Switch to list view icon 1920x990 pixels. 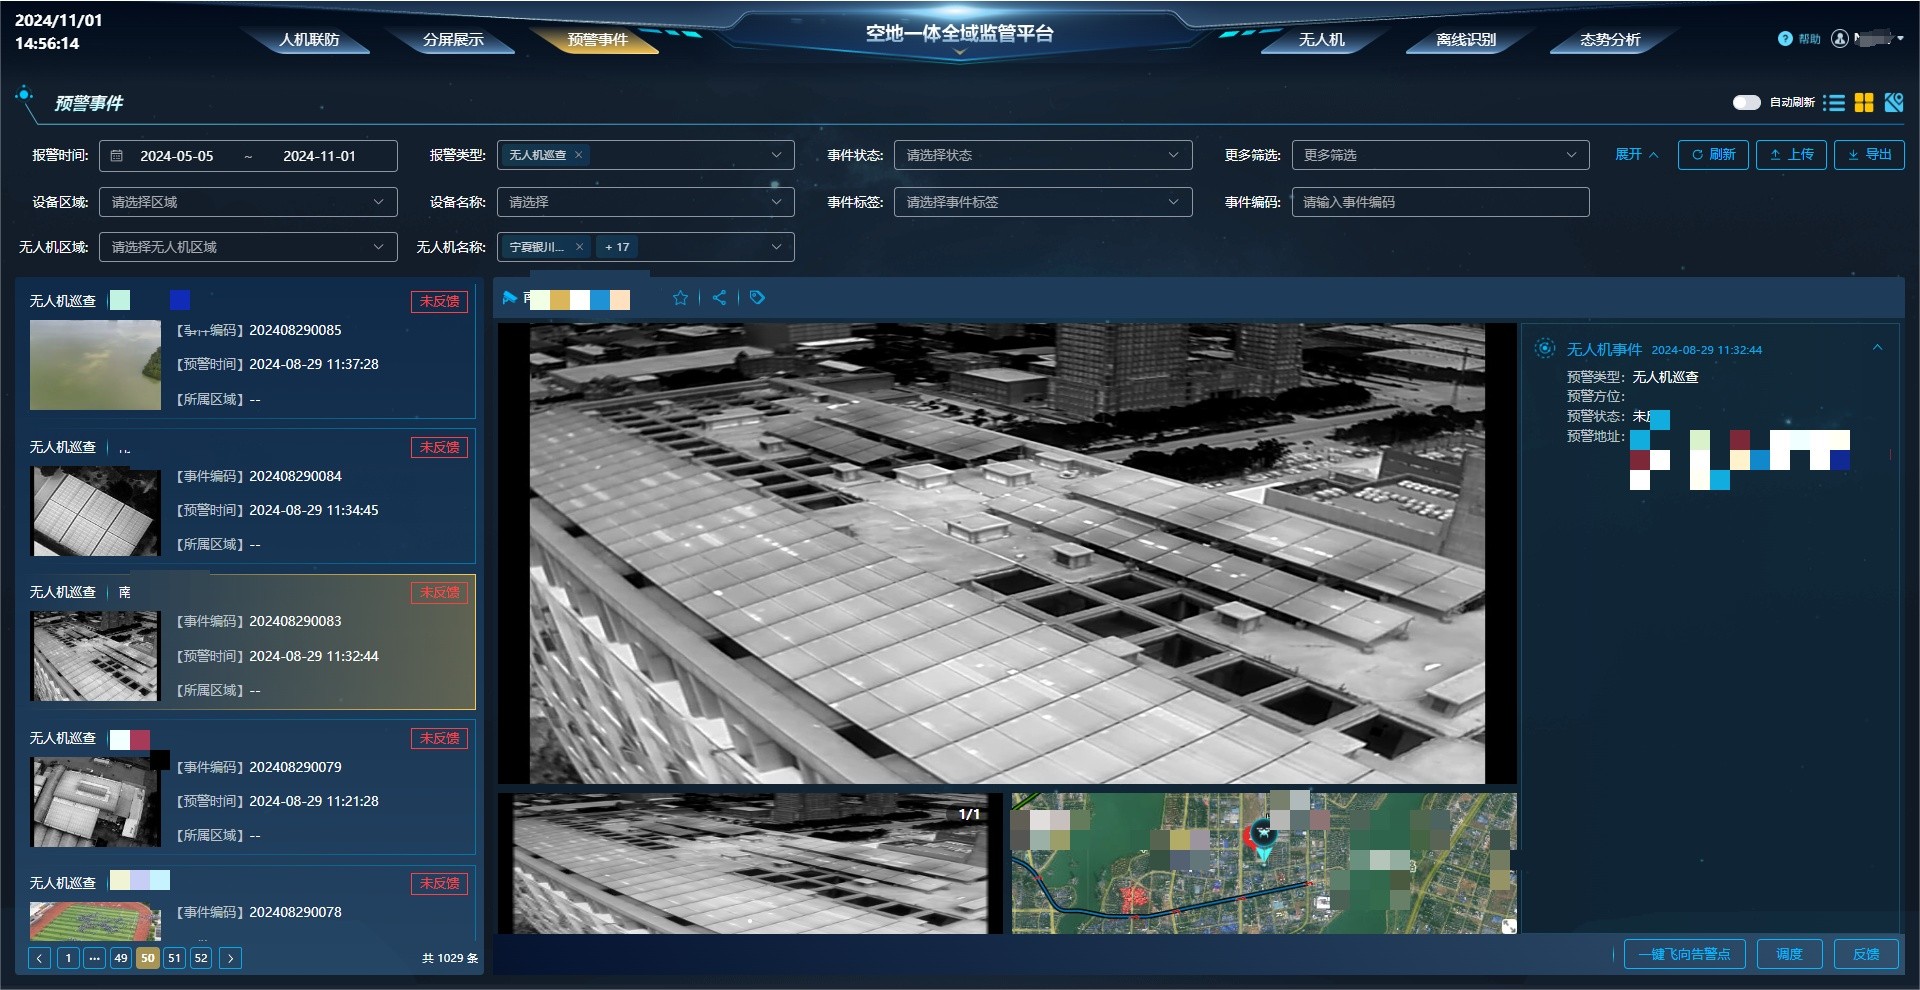tap(1834, 102)
